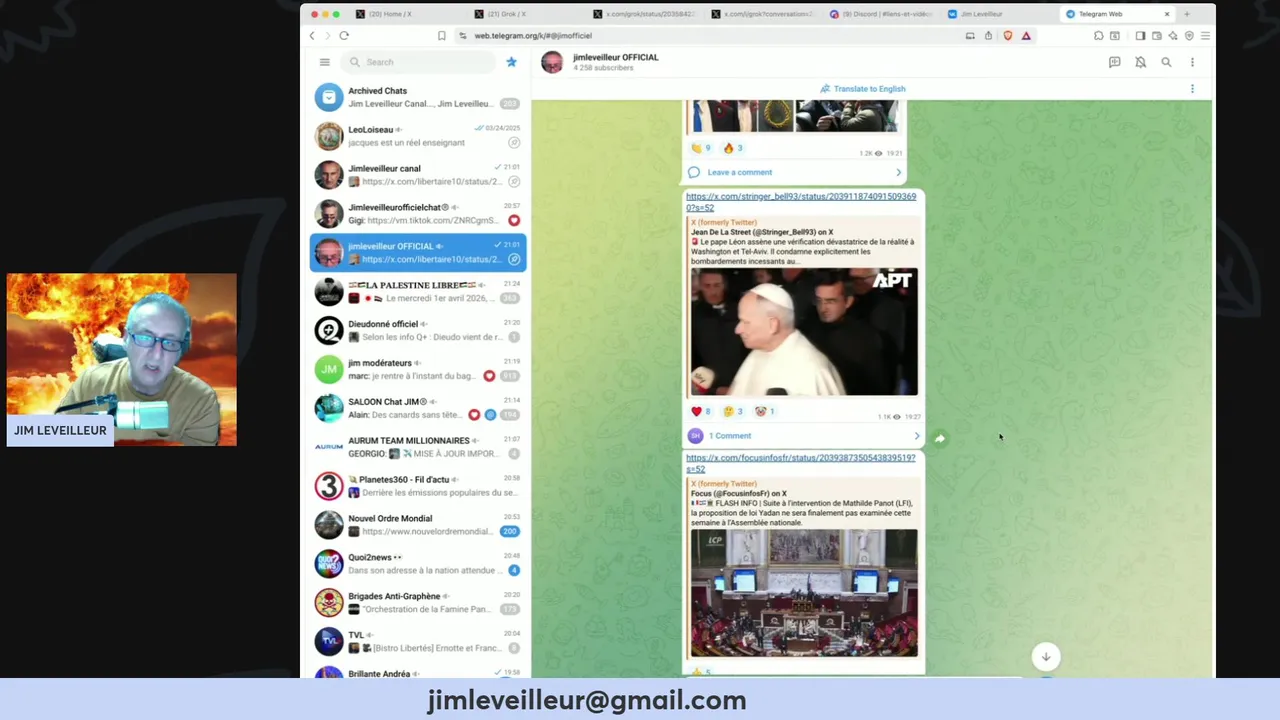Open SALOON Chat JIM group
This screenshot has height=720, width=1280.
click(x=418, y=408)
